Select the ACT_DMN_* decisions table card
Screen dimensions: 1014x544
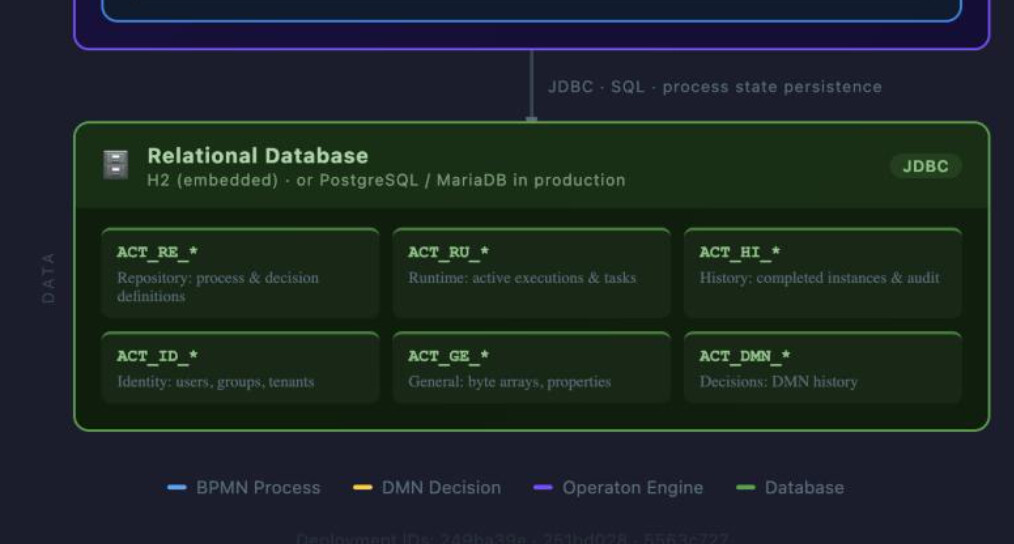coord(822,368)
